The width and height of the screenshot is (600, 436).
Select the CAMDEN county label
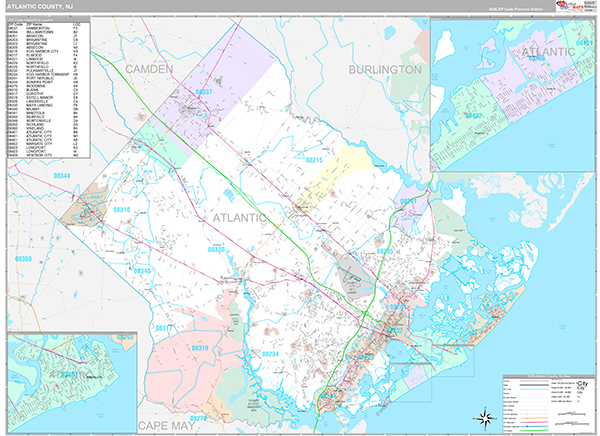[x=149, y=69]
